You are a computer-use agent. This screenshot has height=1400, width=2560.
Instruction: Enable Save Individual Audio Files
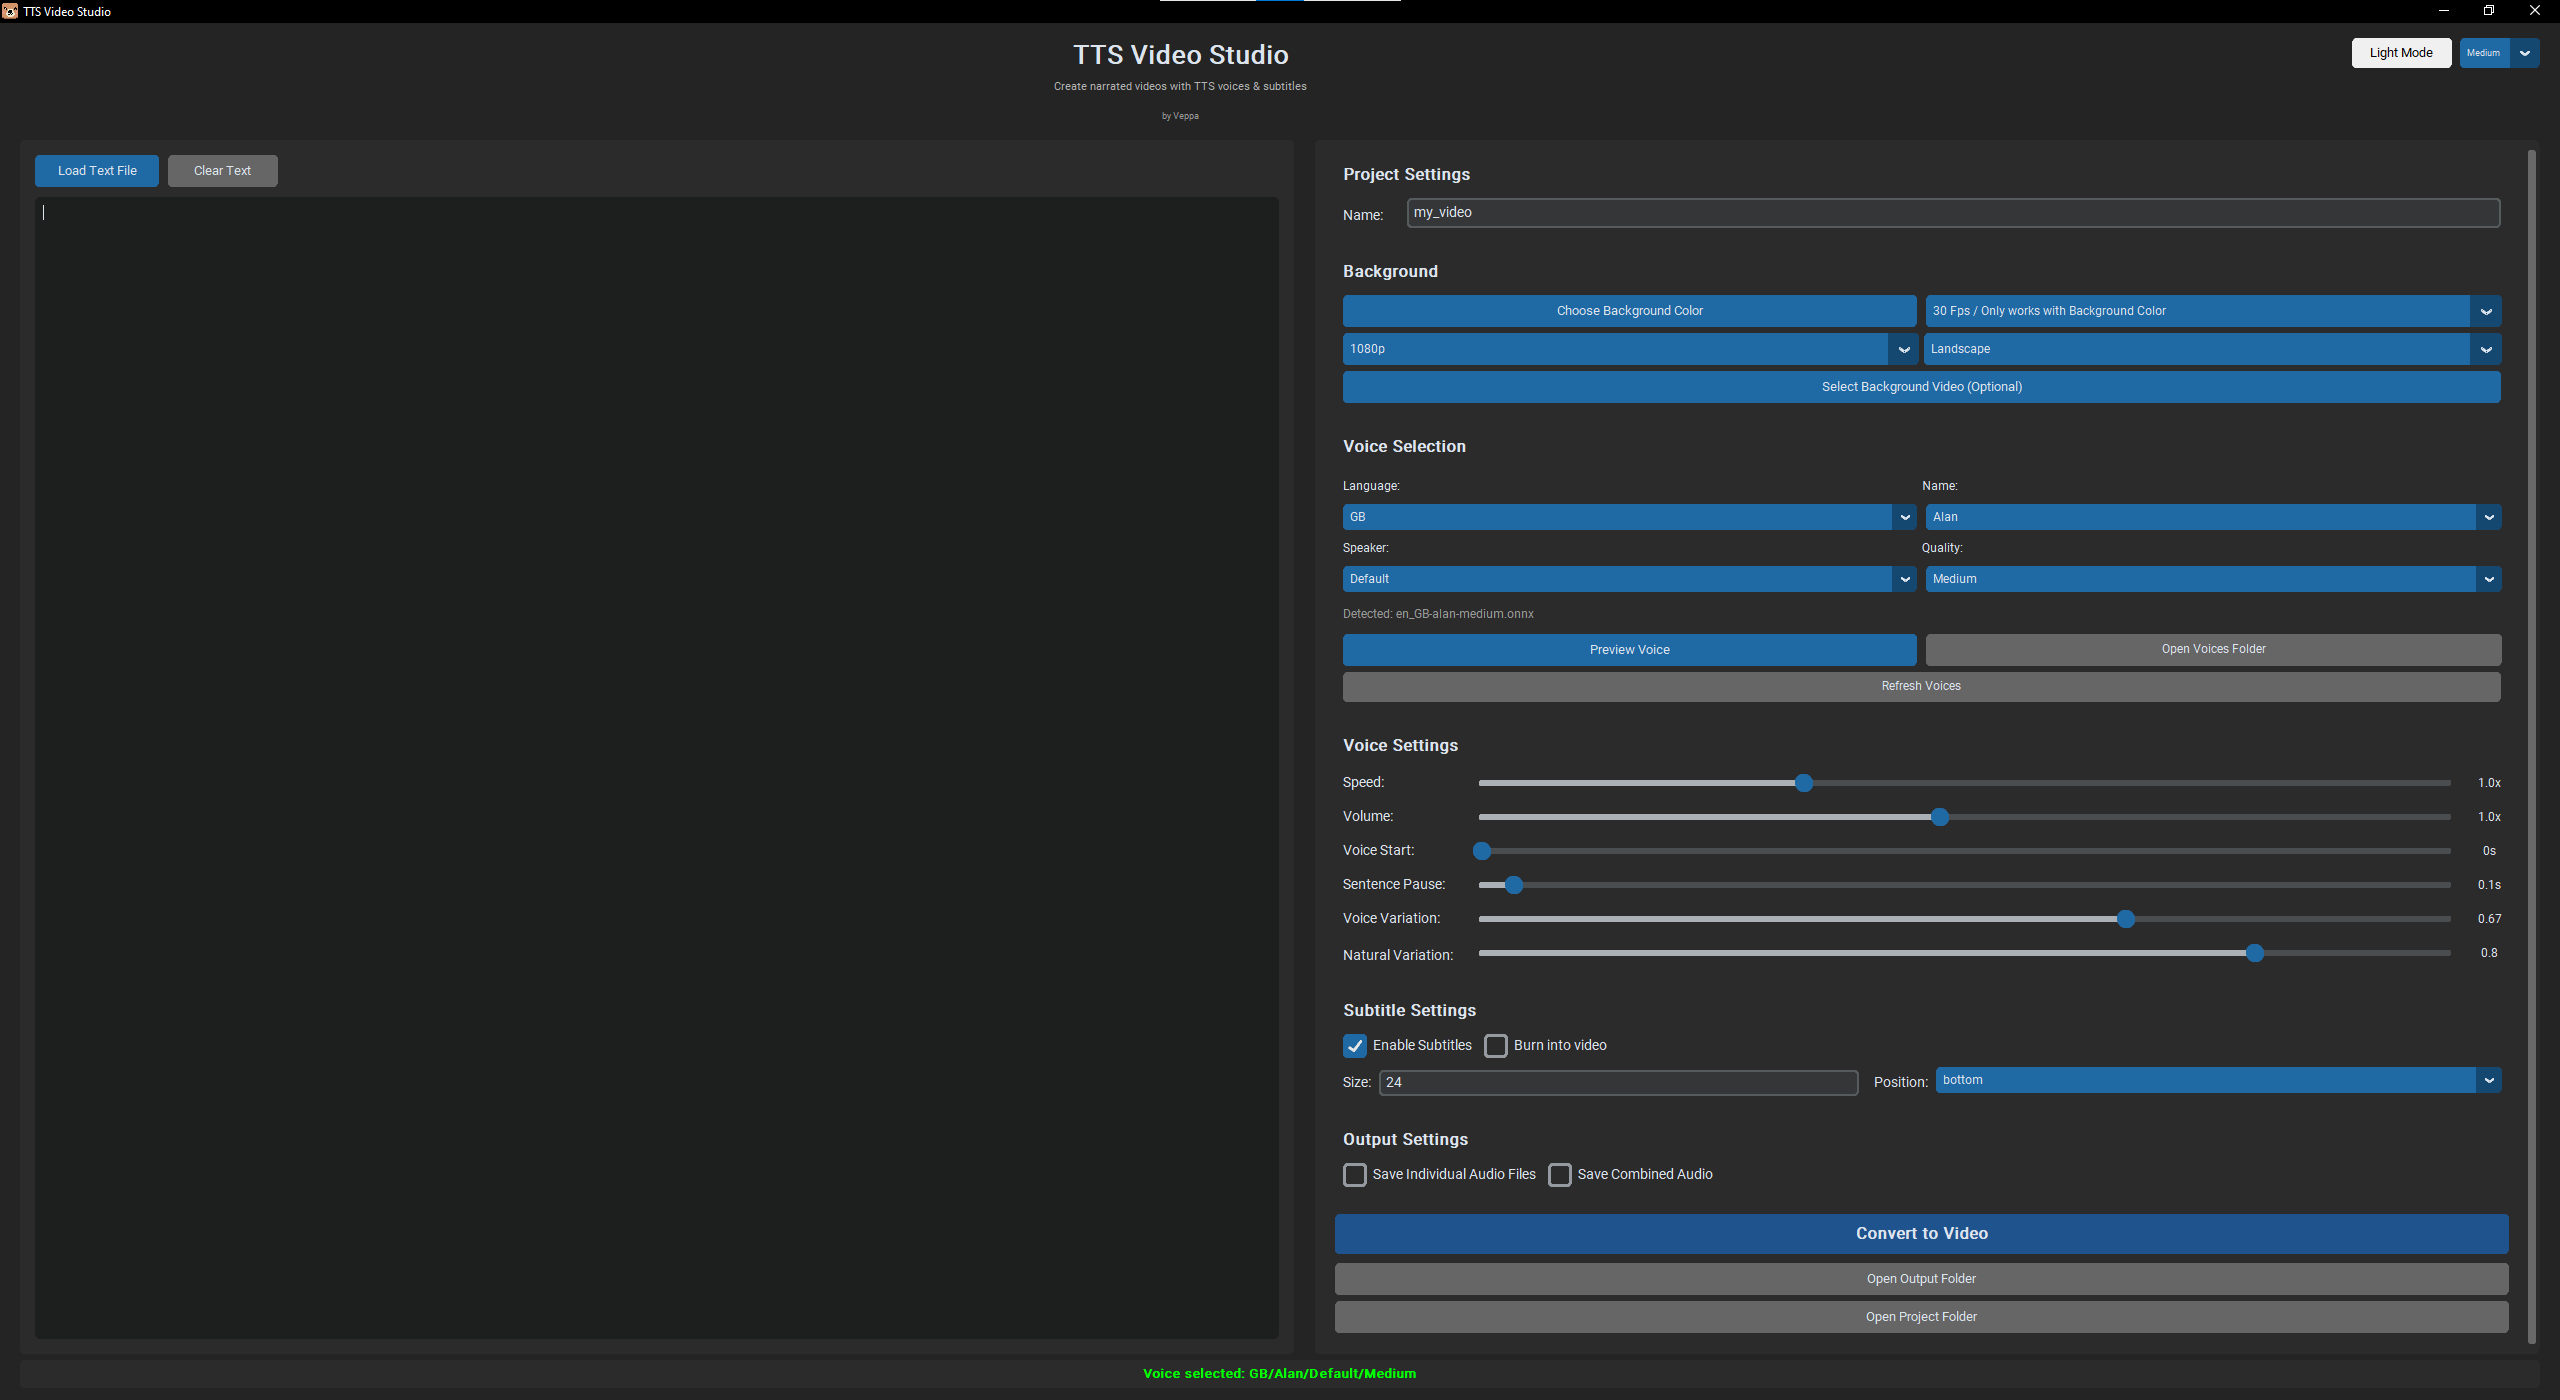coord(1354,1175)
